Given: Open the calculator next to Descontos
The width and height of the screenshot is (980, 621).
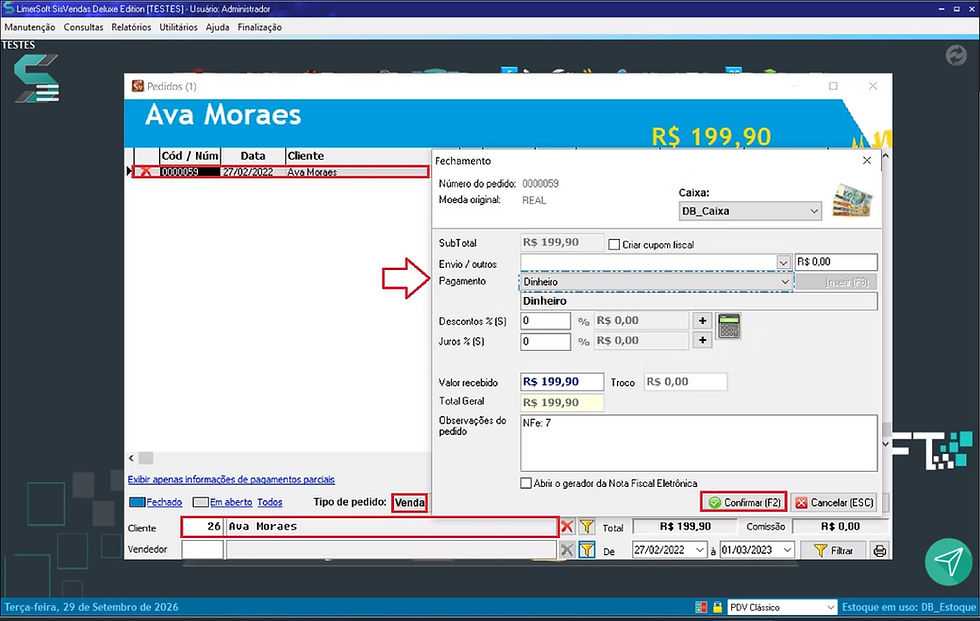Looking at the screenshot, I should (x=729, y=325).
